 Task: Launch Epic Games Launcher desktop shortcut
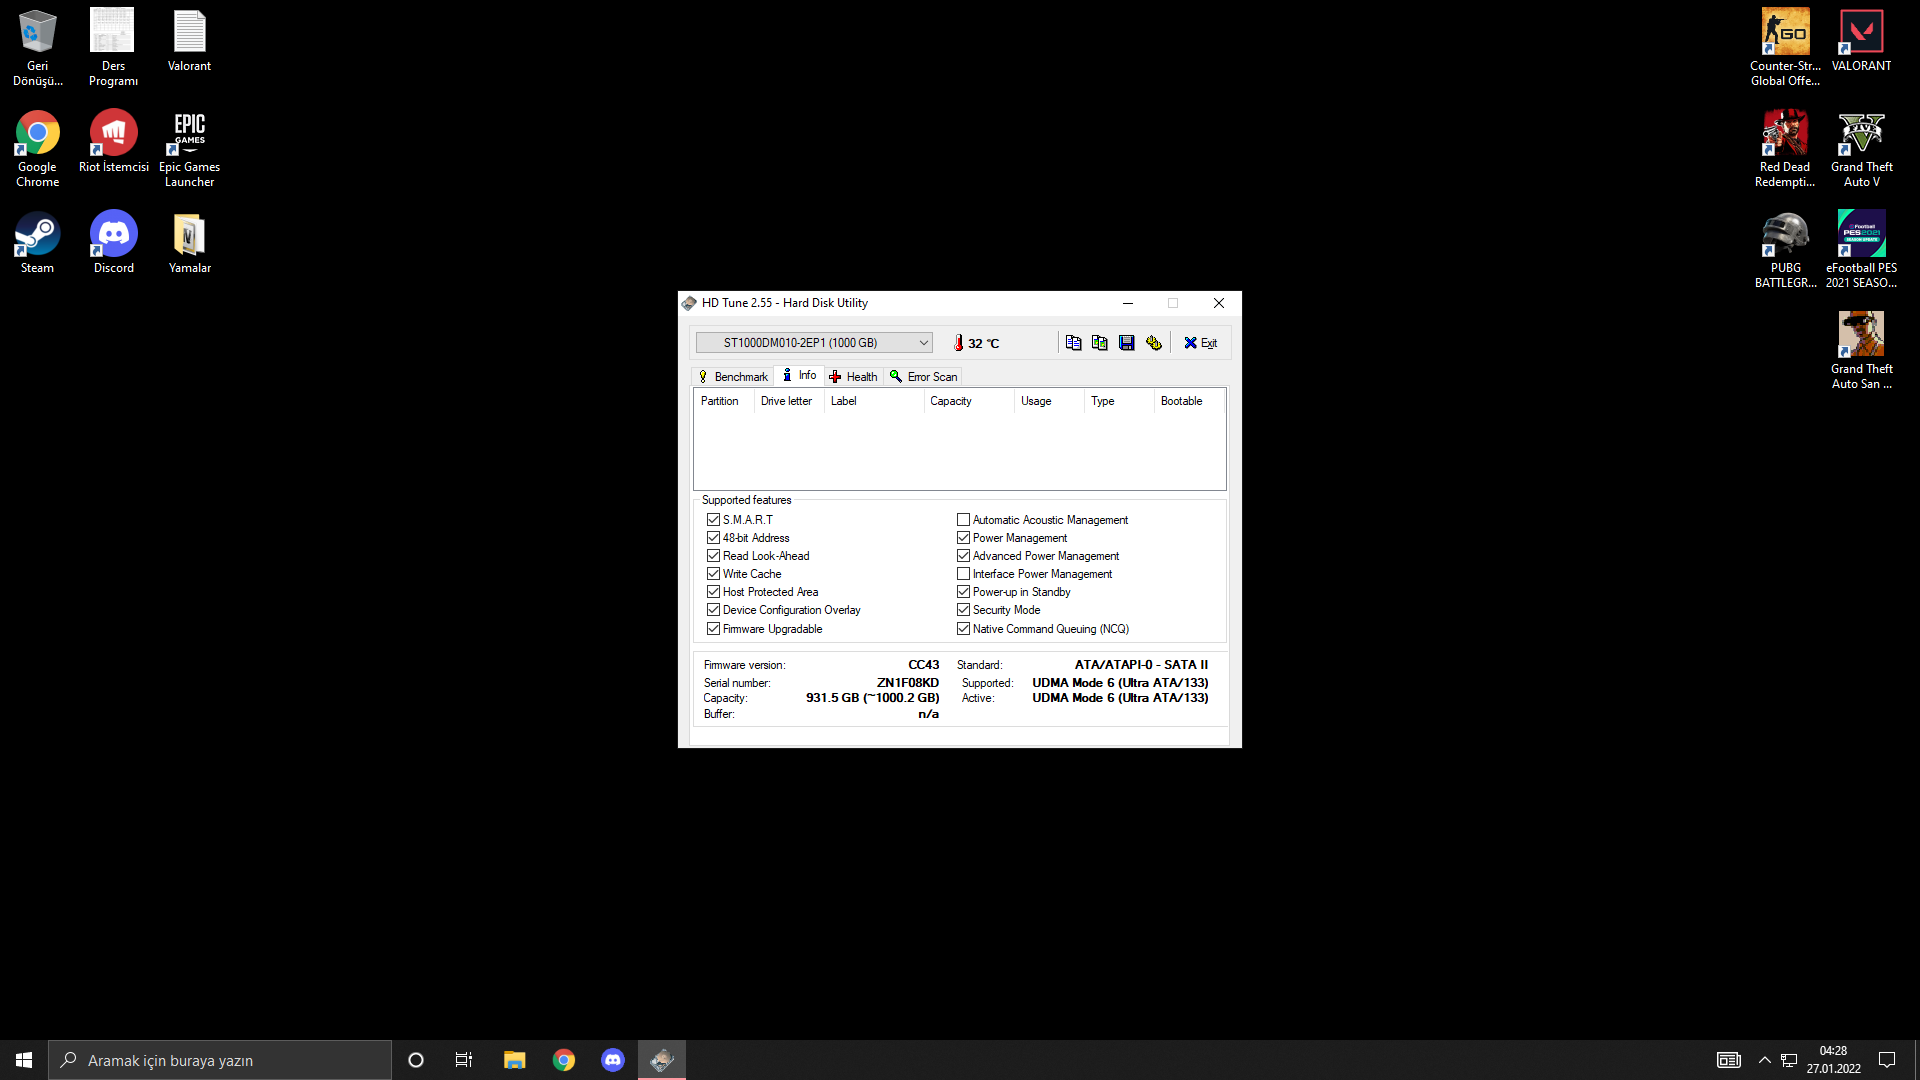click(189, 135)
